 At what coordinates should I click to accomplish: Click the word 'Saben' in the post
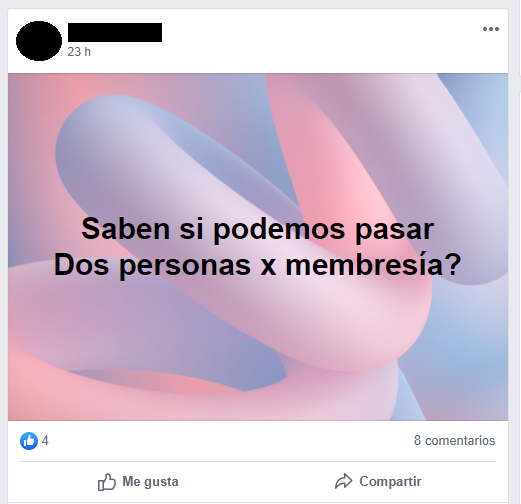click(x=126, y=229)
